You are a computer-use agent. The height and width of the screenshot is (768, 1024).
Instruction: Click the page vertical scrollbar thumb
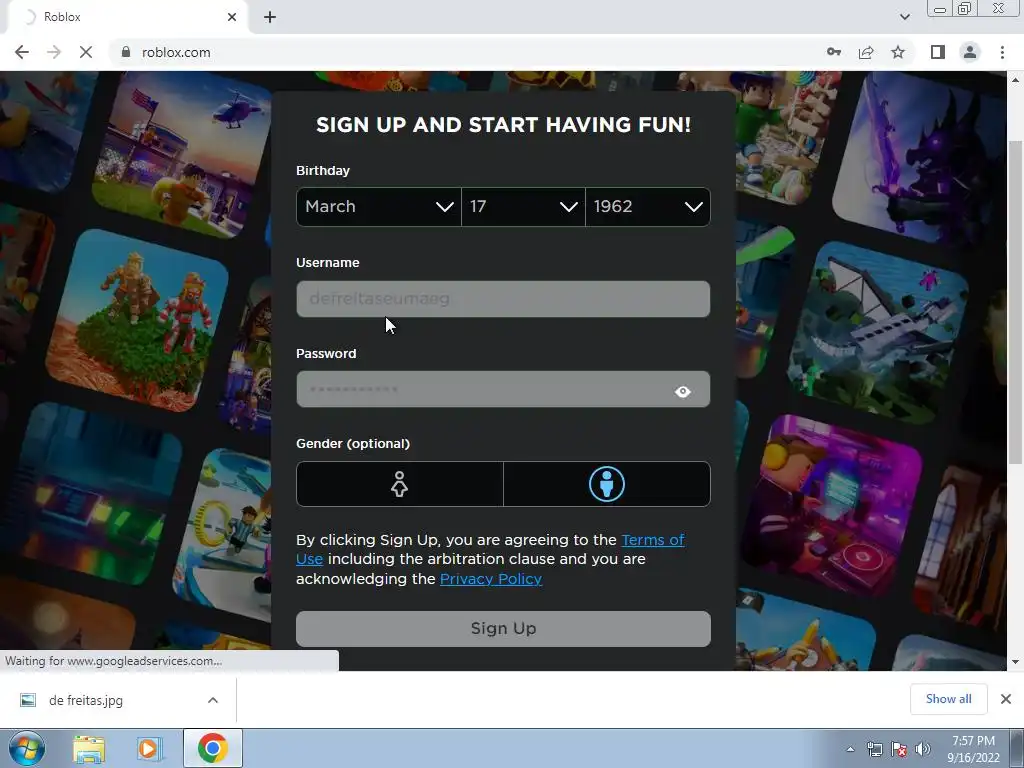1015,300
